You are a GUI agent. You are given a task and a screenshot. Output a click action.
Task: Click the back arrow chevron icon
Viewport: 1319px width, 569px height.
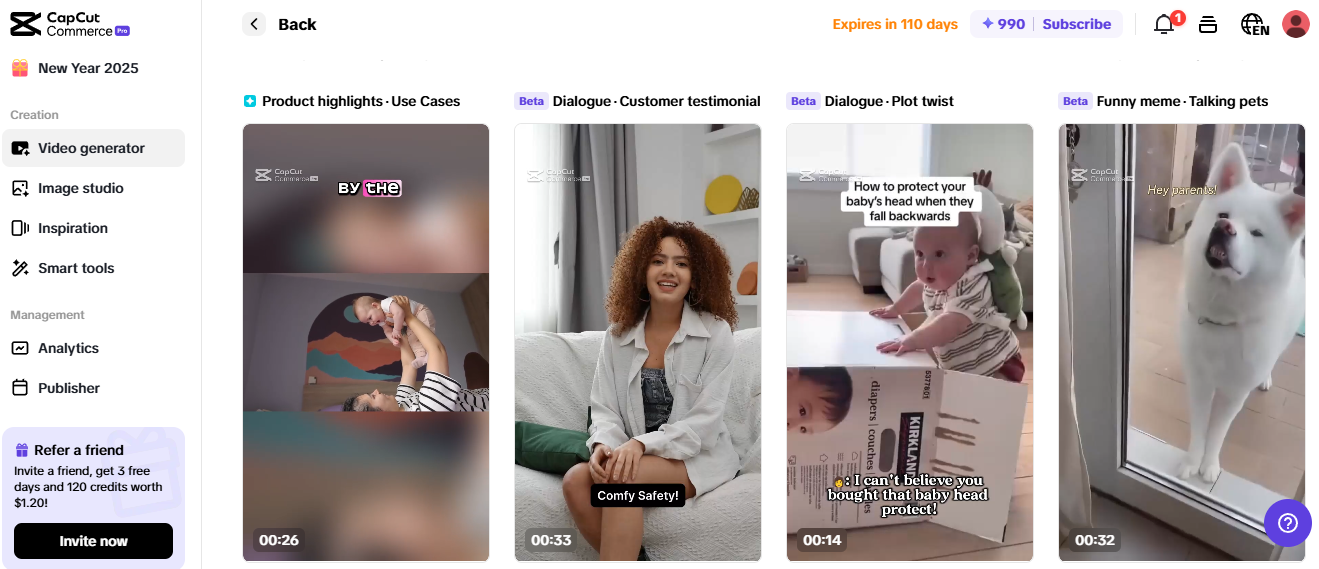pos(254,24)
